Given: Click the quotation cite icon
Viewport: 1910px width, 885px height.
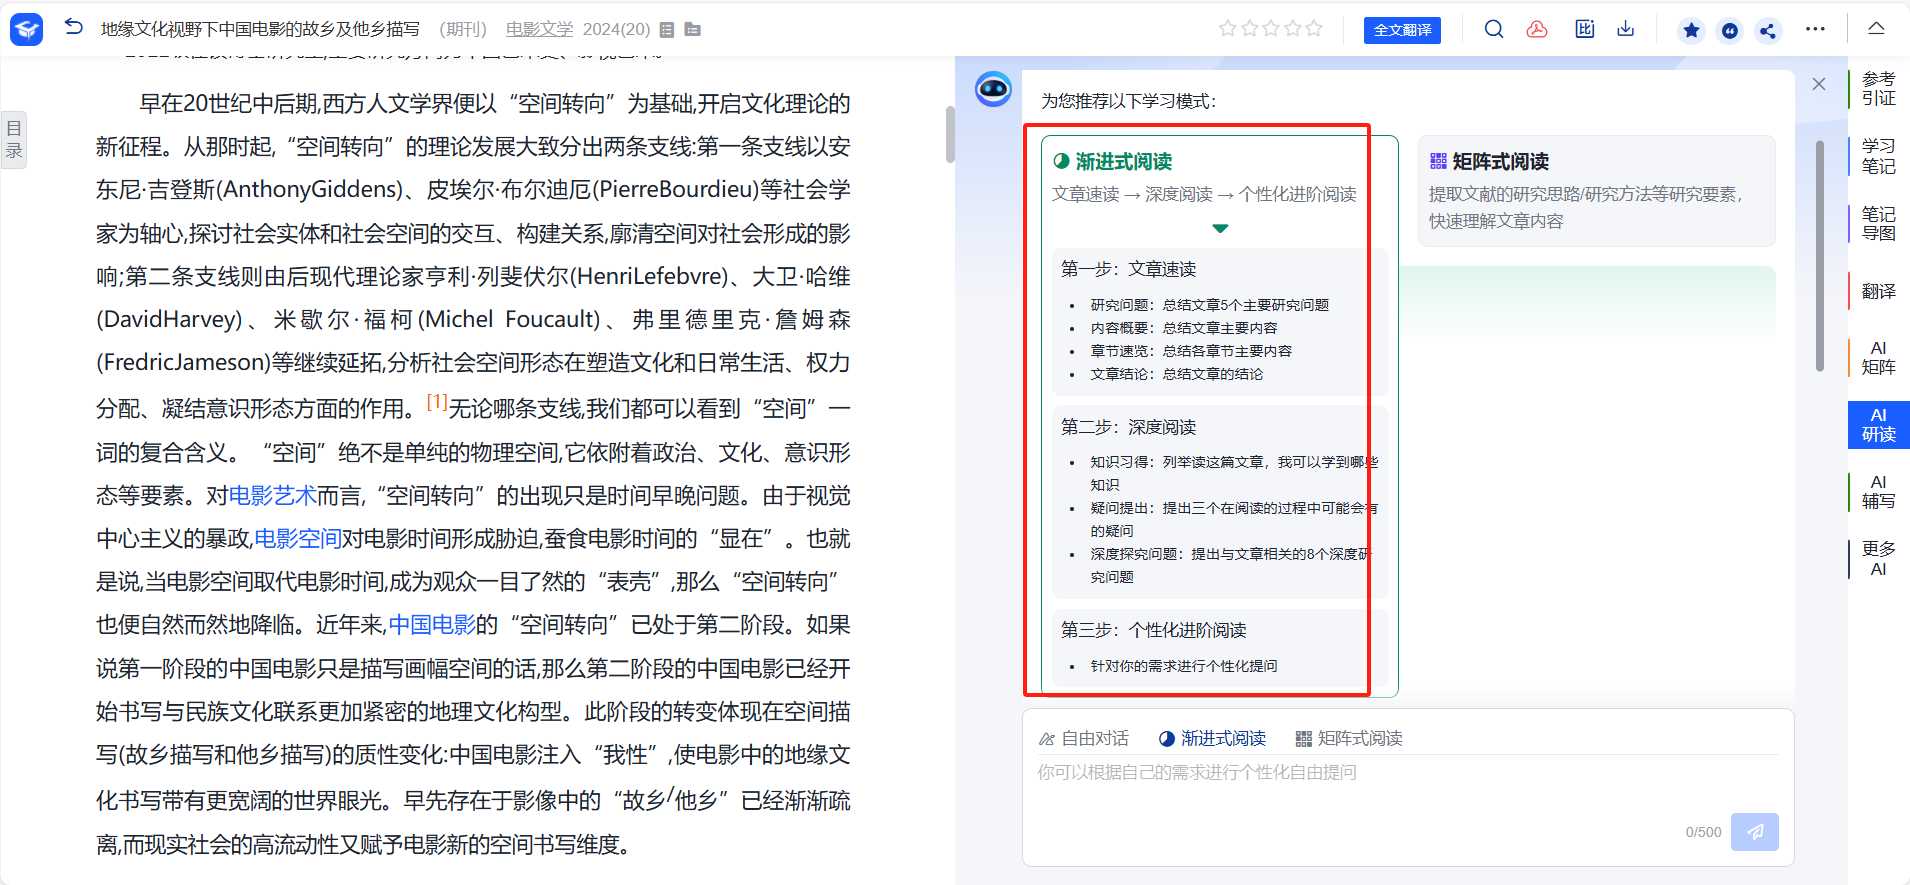Looking at the screenshot, I should (x=1730, y=30).
